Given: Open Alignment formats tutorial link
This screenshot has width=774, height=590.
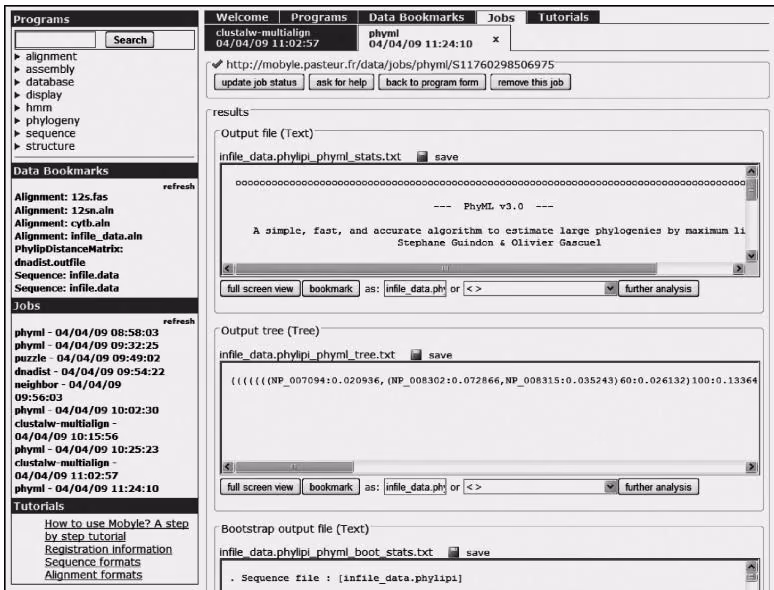Looking at the screenshot, I should tap(93, 575).
